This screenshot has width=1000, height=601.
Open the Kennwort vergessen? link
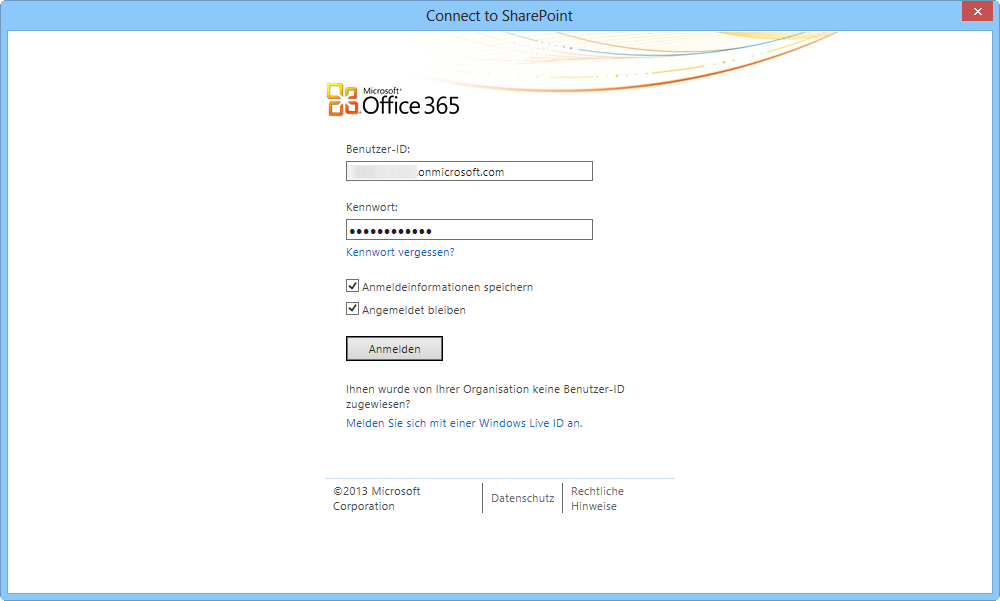coord(400,253)
